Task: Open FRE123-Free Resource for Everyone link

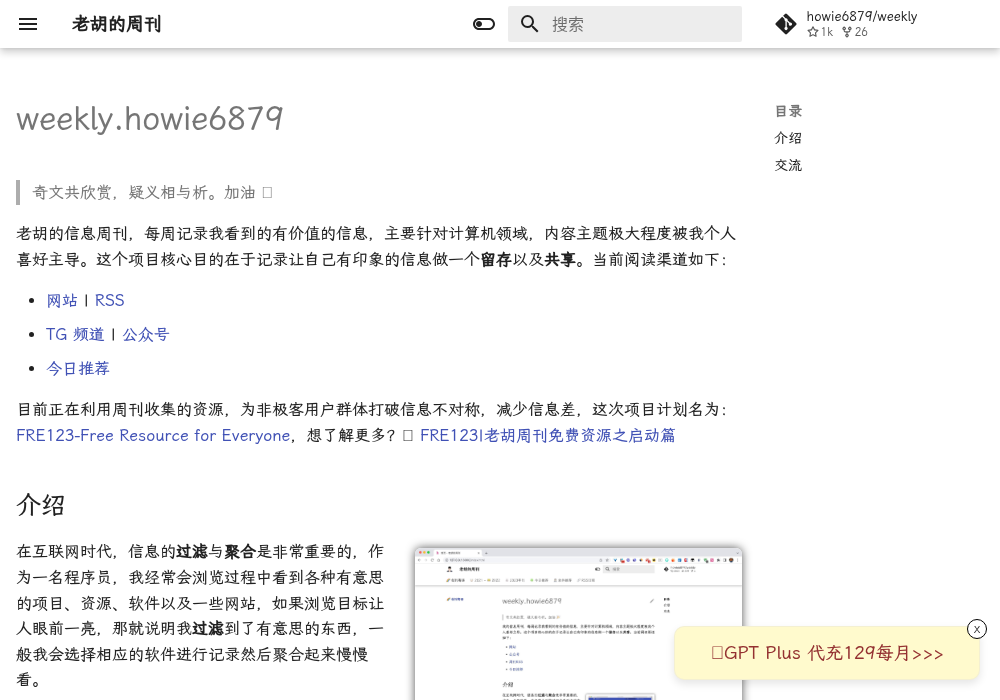Action: pyautogui.click(x=153, y=435)
